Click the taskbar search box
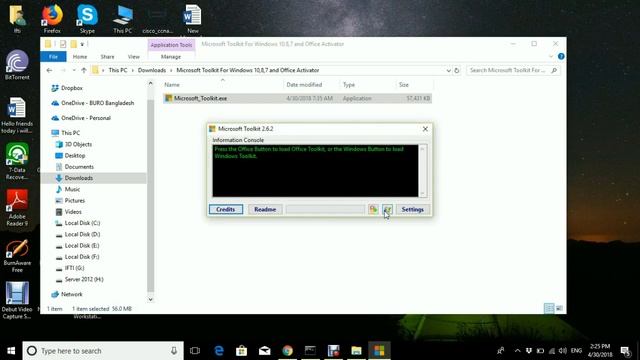Screen dimensions: 640x360 (103, 351)
